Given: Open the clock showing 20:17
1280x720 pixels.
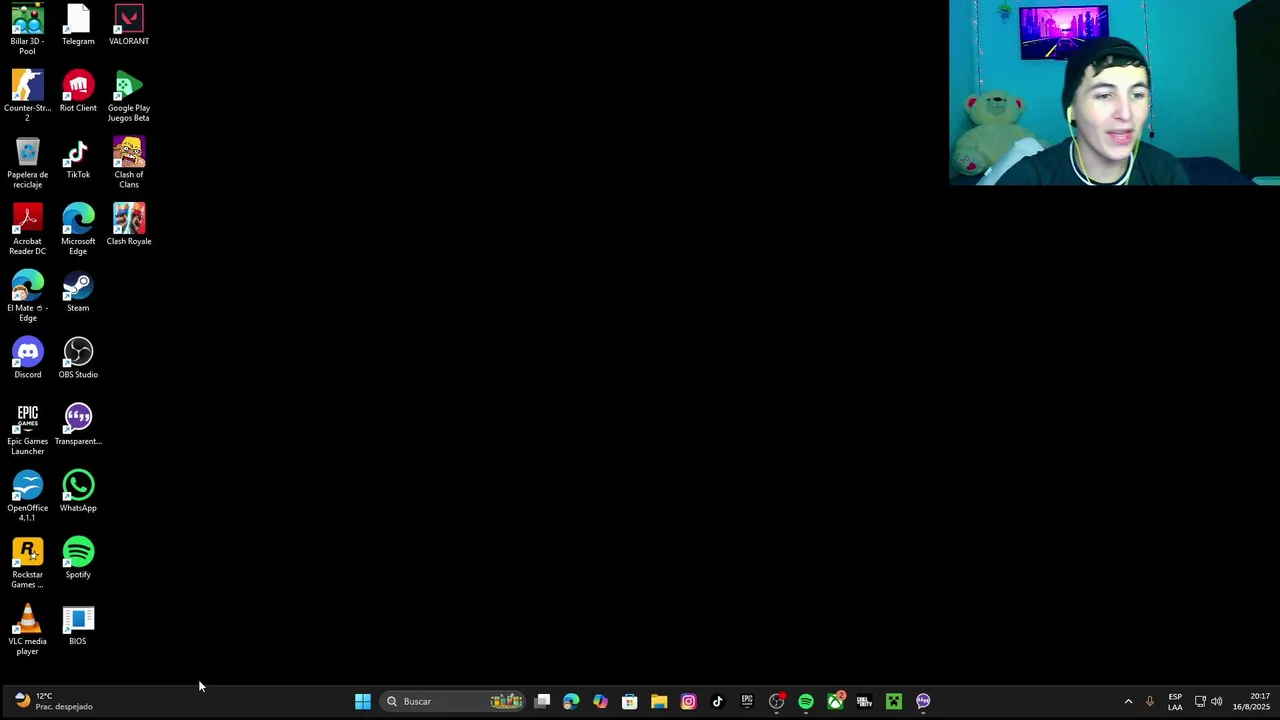Looking at the screenshot, I should (1251, 702).
